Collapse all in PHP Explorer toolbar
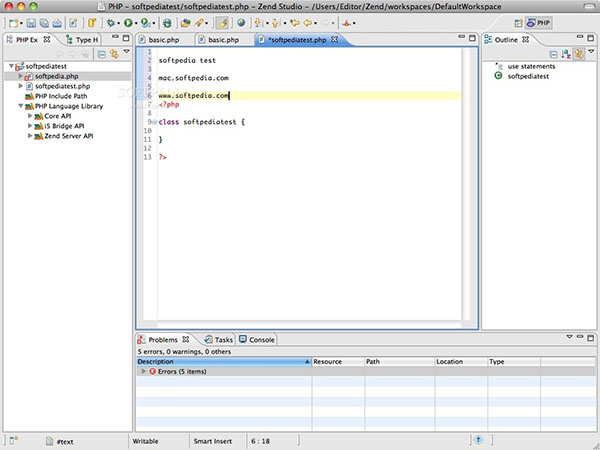This screenshot has width=600, height=450. click(x=101, y=54)
